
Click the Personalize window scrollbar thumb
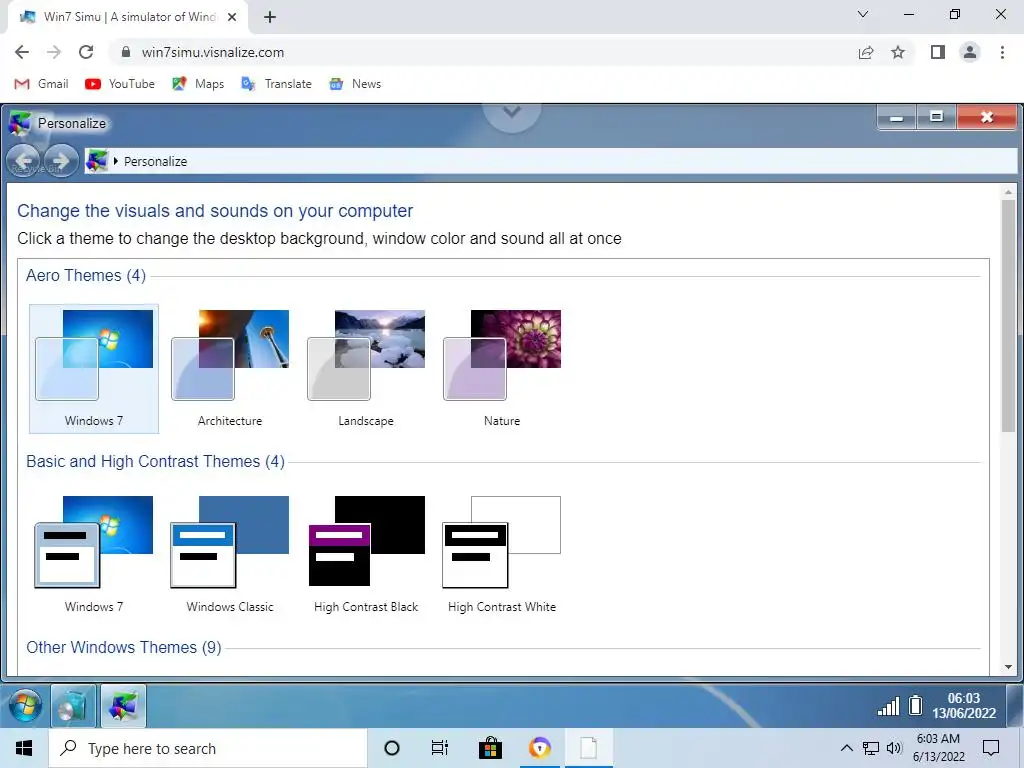tap(1008, 315)
